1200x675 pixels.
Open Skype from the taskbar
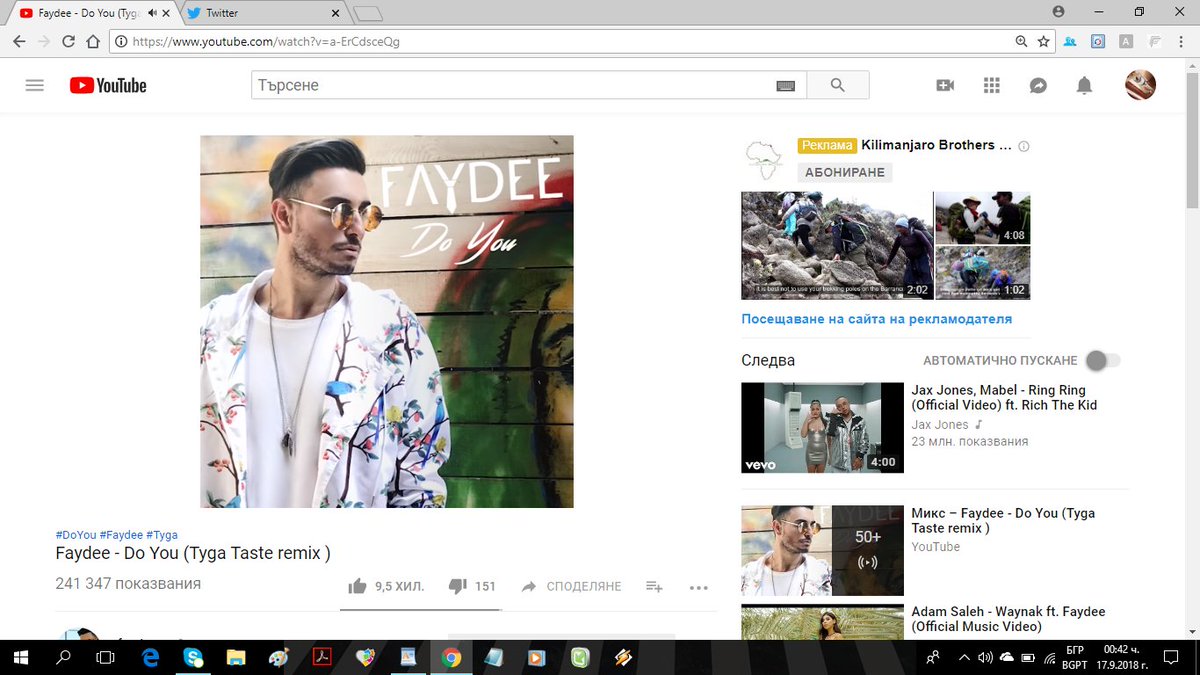pos(193,657)
